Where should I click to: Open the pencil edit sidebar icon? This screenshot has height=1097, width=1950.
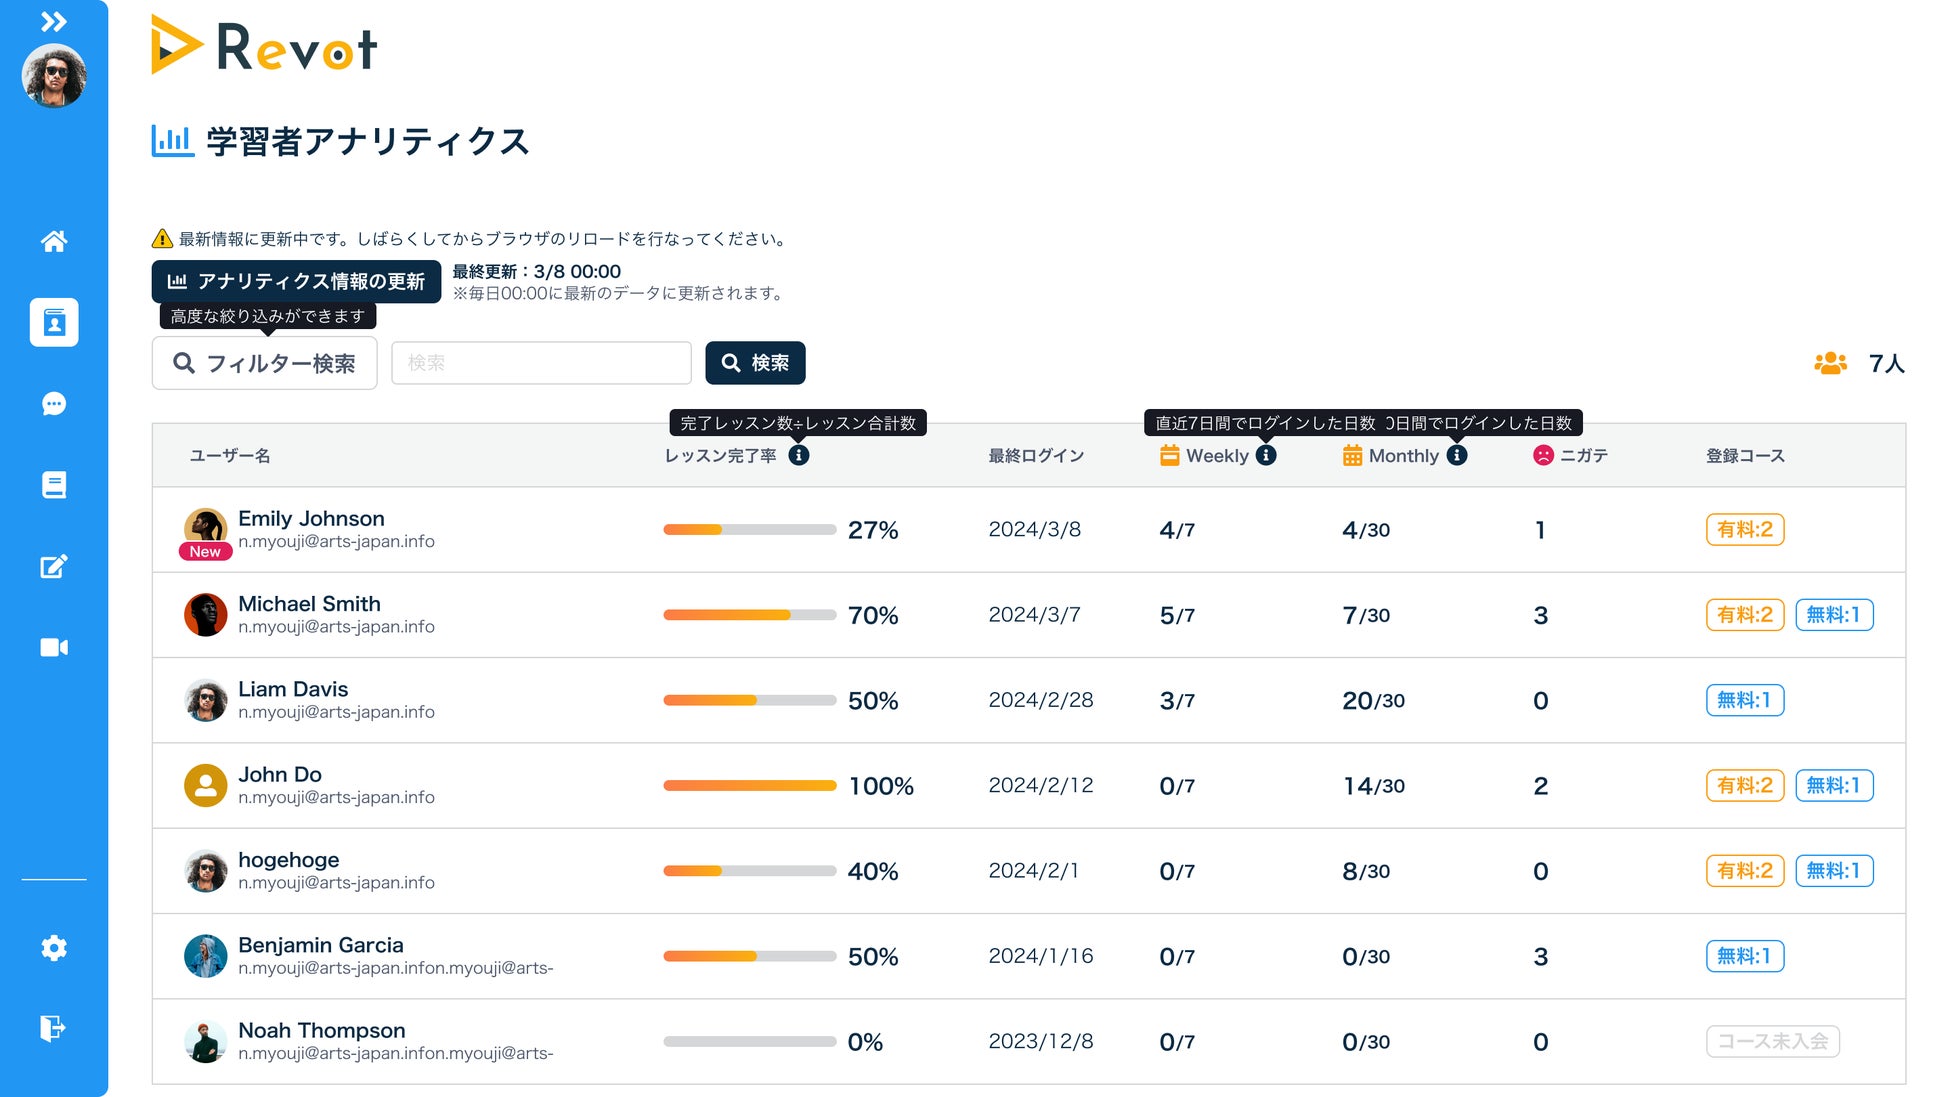pyautogui.click(x=54, y=566)
